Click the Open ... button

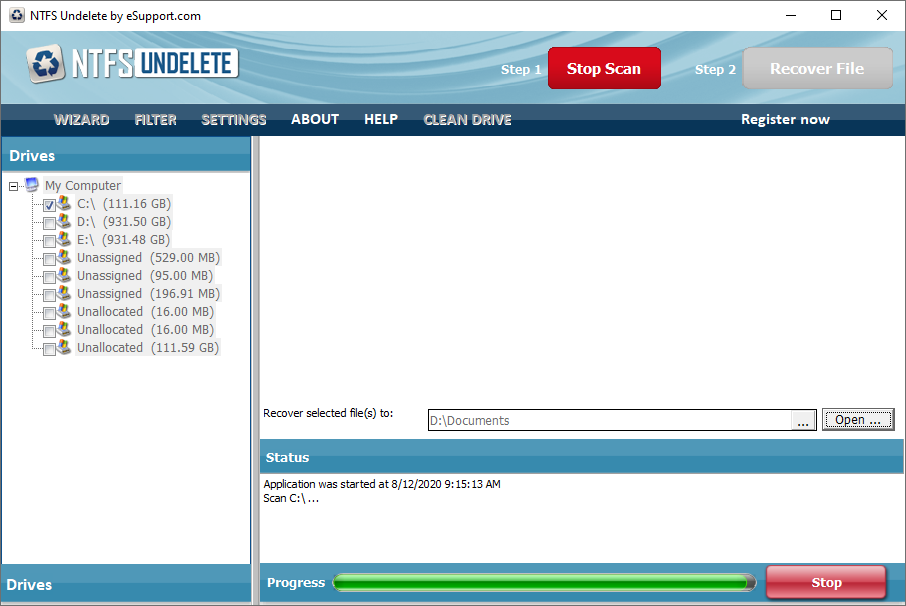pos(858,419)
